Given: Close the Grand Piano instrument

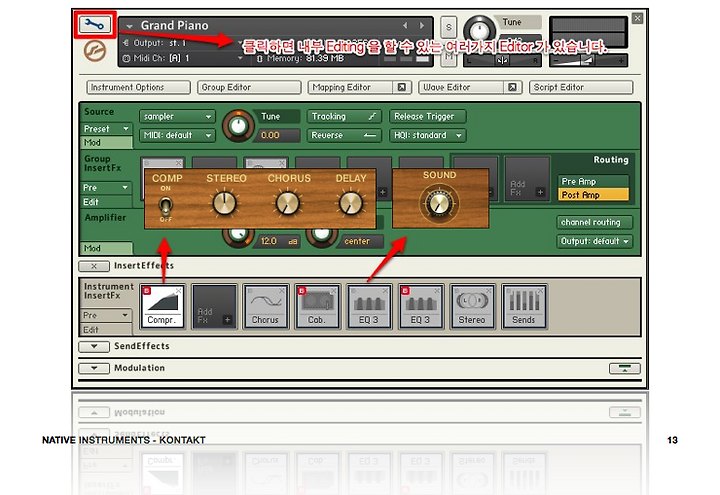Looking at the screenshot, I should pyautogui.click(x=637, y=18).
